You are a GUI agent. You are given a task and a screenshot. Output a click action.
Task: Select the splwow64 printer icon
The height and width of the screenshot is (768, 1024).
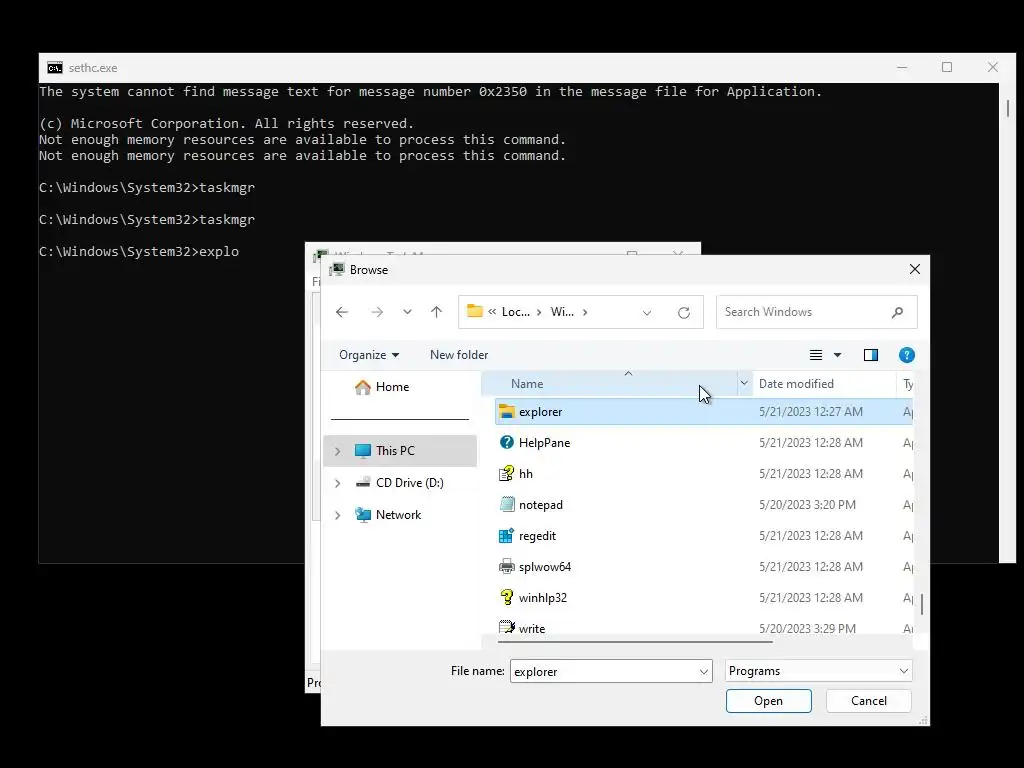pyautogui.click(x=507, y=566)
